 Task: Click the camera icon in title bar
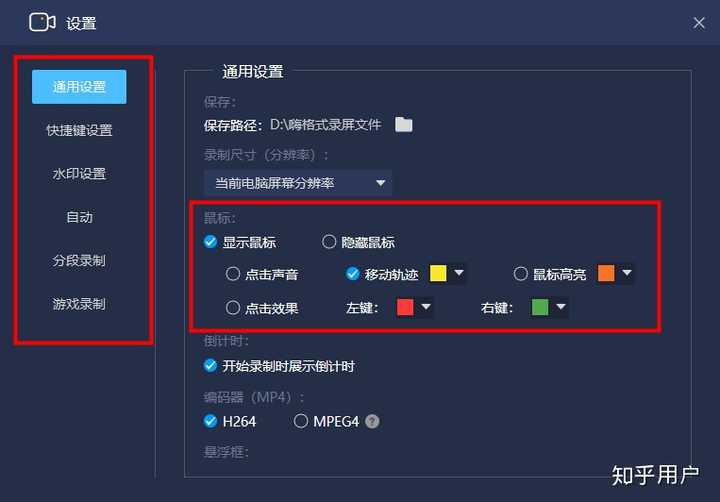coord(42,22)
